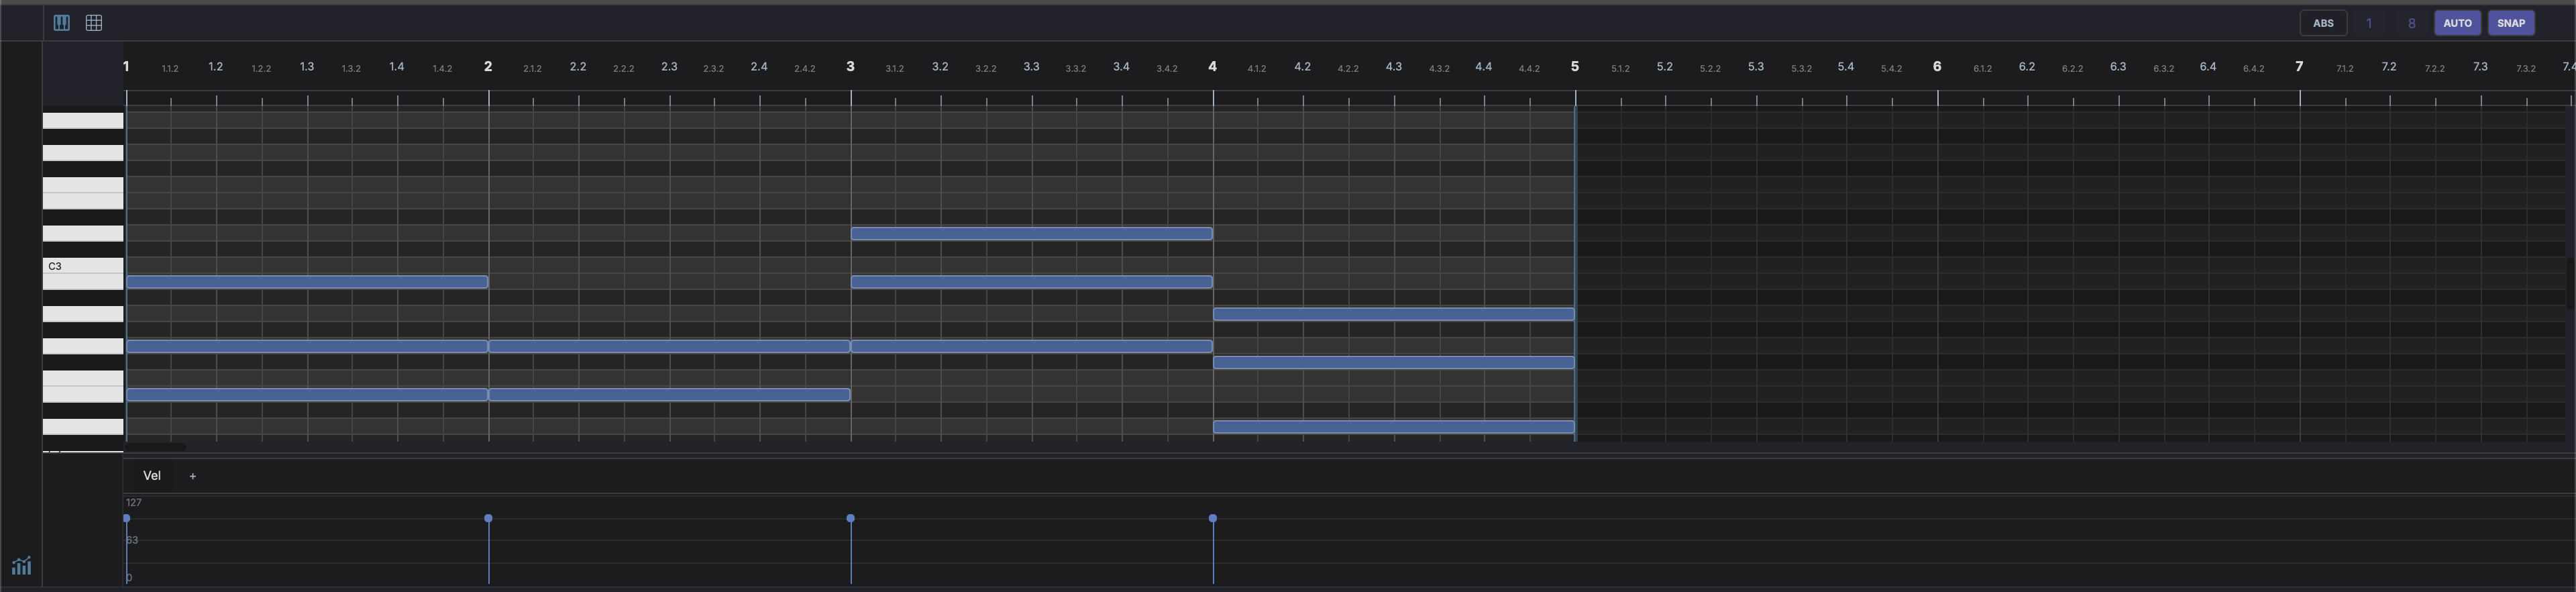Adjust the velocity handle at bar 3
Image resolution: width=2576 pixels, height=592 pixels.
[850, 518]
